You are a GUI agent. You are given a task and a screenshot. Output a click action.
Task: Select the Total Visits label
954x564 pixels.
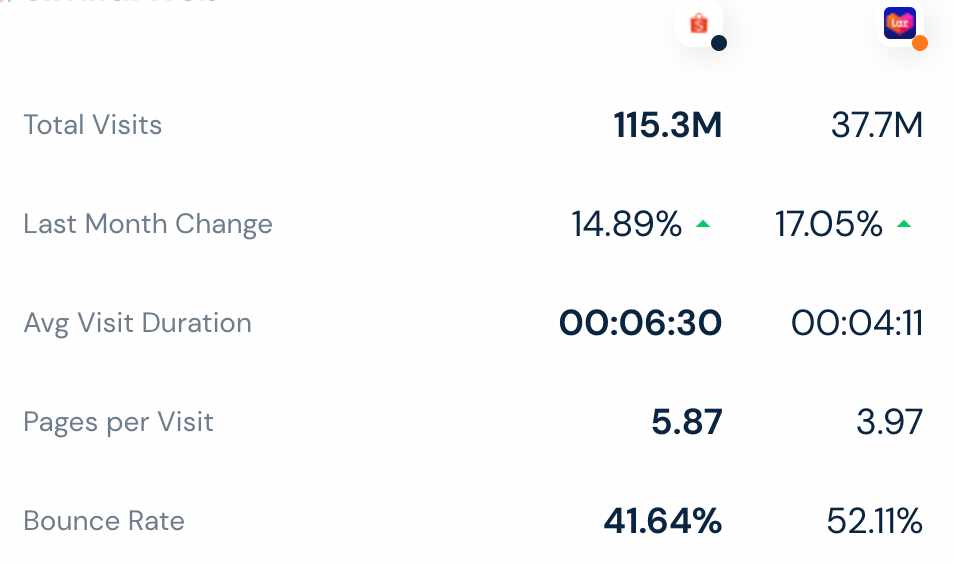pos(92,125)
